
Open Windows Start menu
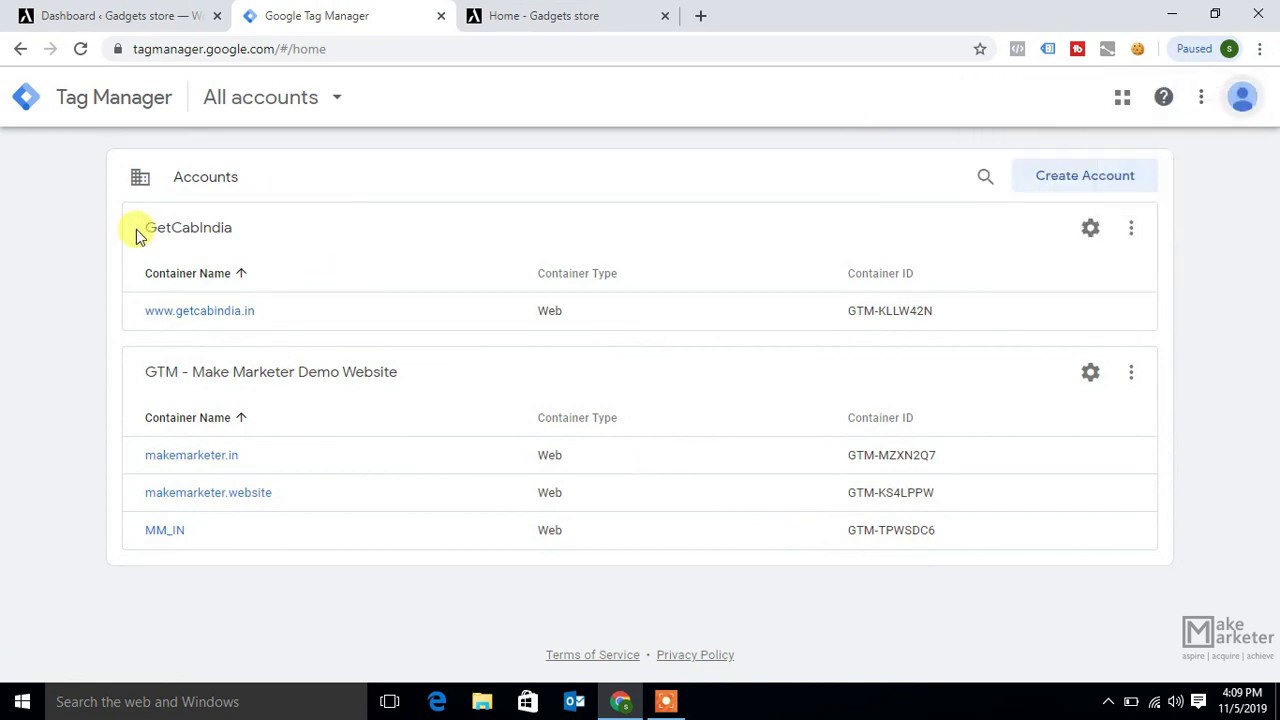point(22,702)
